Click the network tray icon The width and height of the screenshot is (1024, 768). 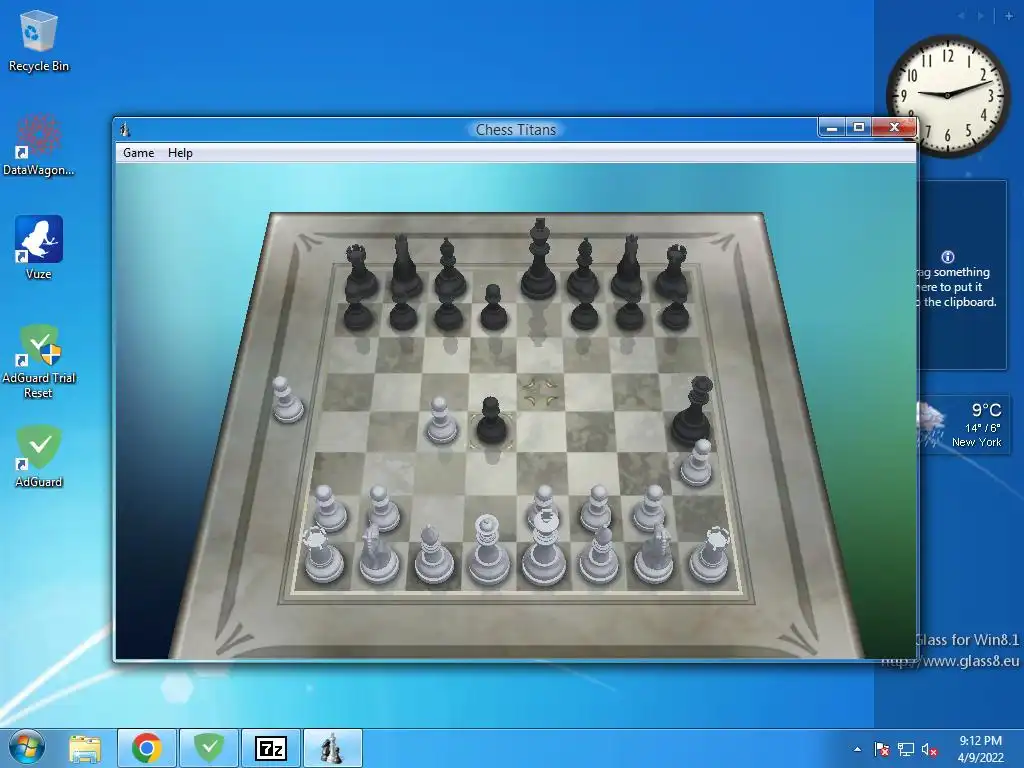[906, 749]
